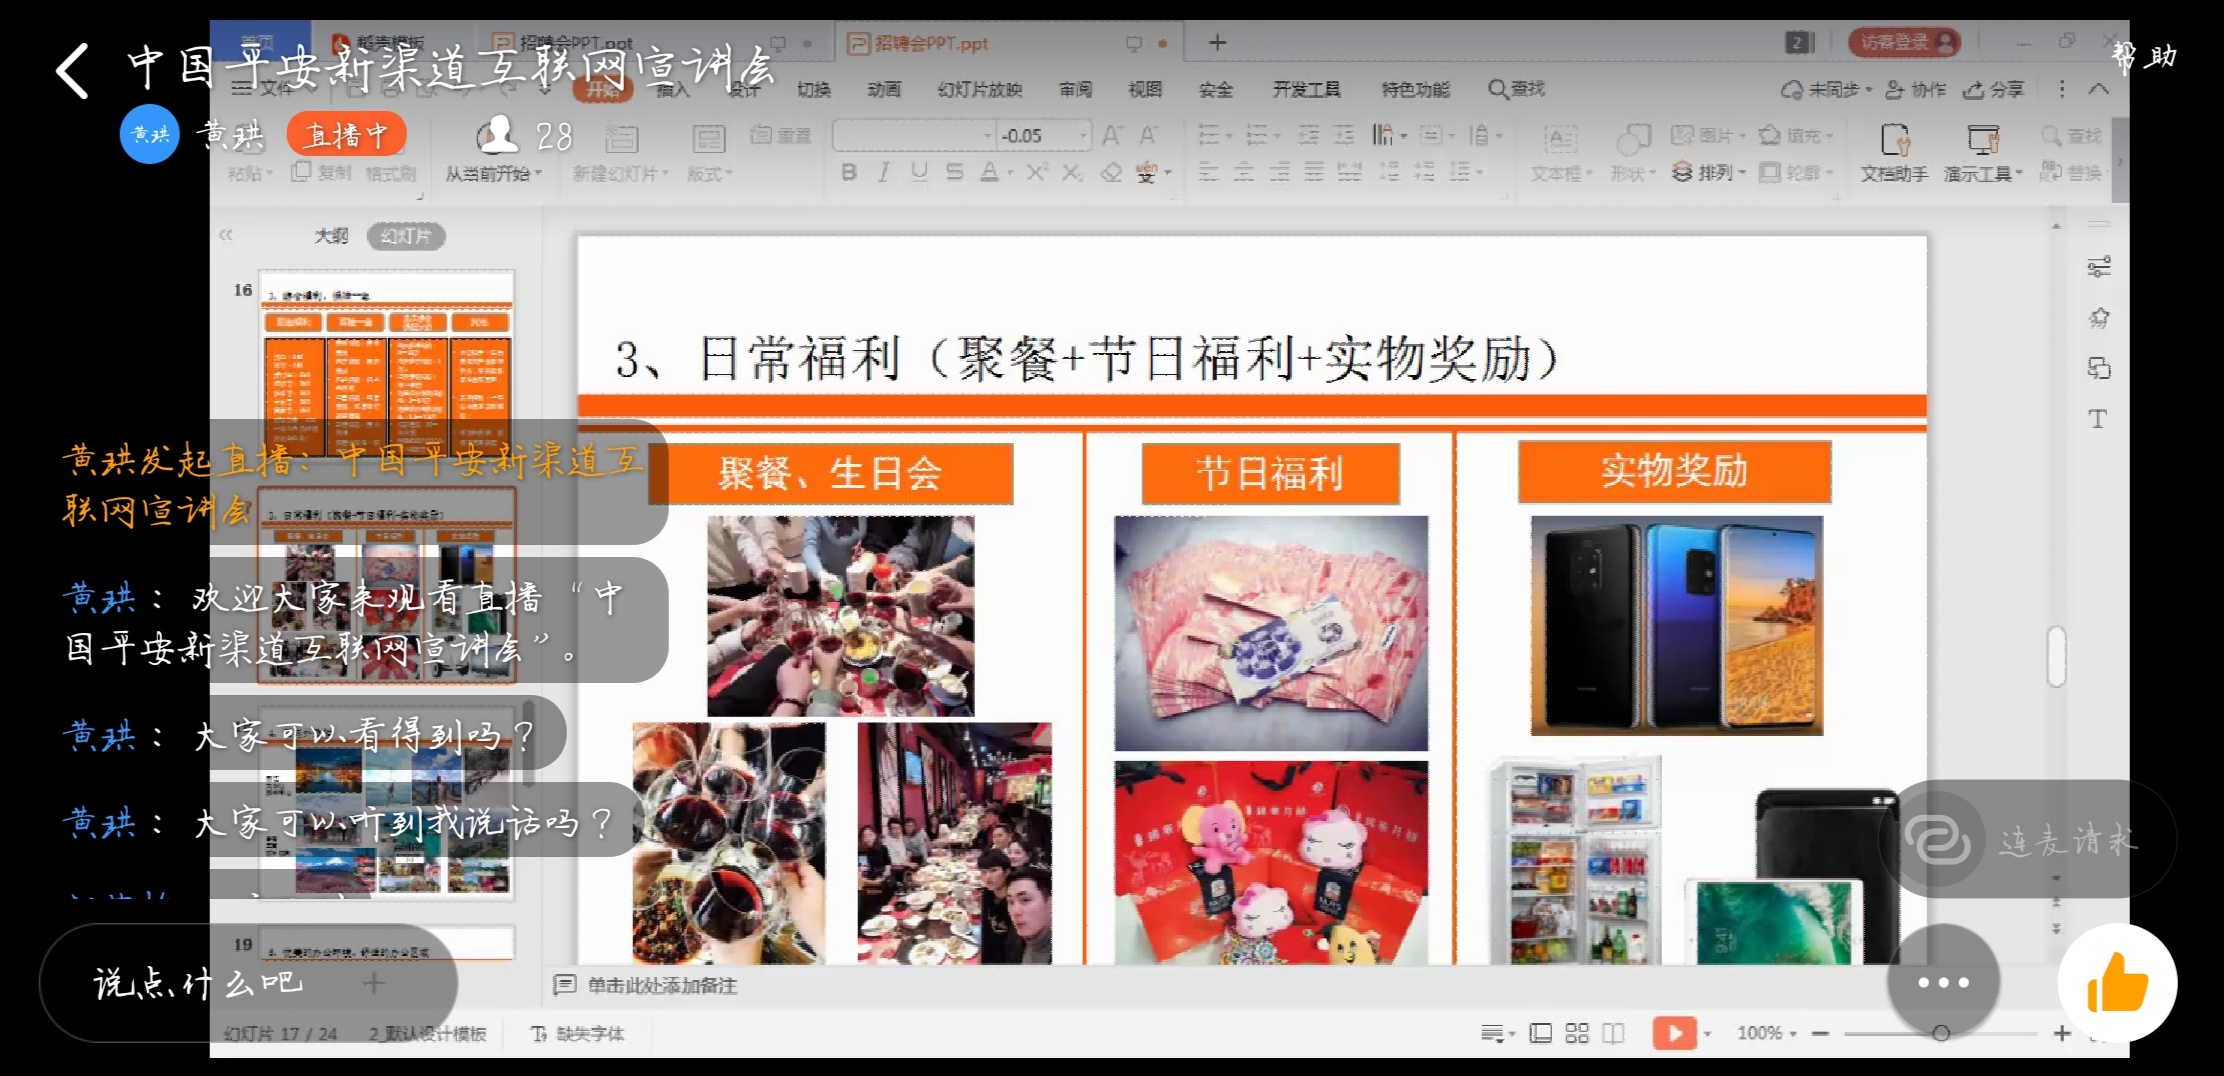Collapse the ribbon with the chevron-up icon
This screenshot has width=2224, height=1076.
(x=2099, y=90)
